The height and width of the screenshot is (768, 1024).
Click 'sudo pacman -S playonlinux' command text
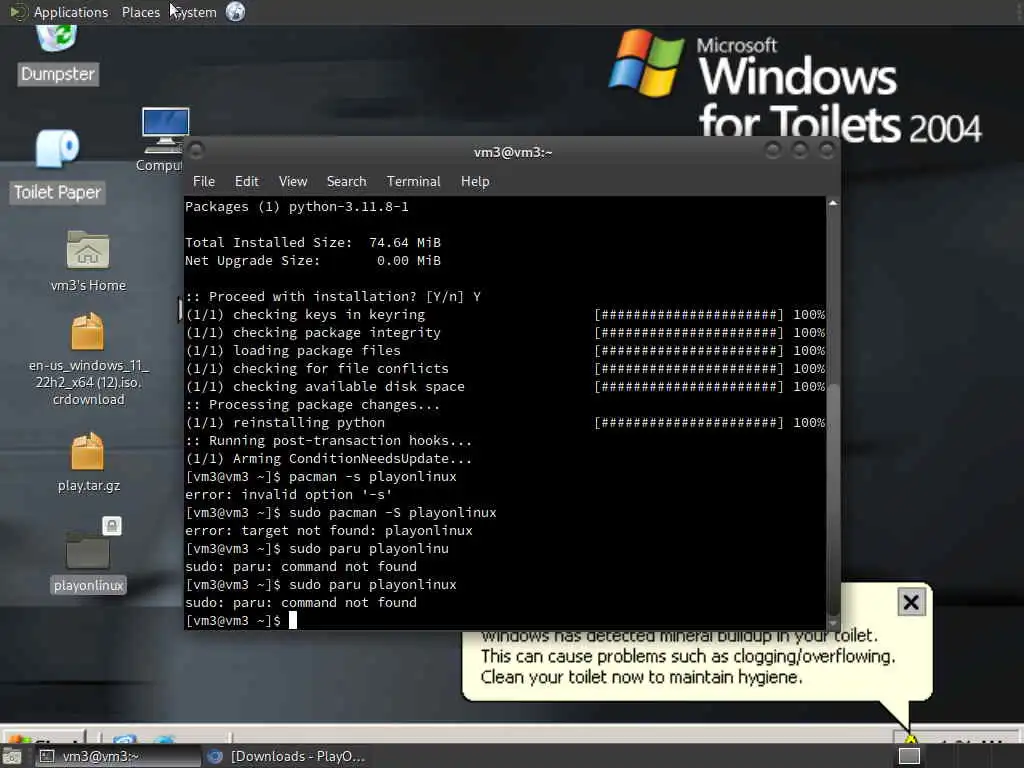(392, 513)
